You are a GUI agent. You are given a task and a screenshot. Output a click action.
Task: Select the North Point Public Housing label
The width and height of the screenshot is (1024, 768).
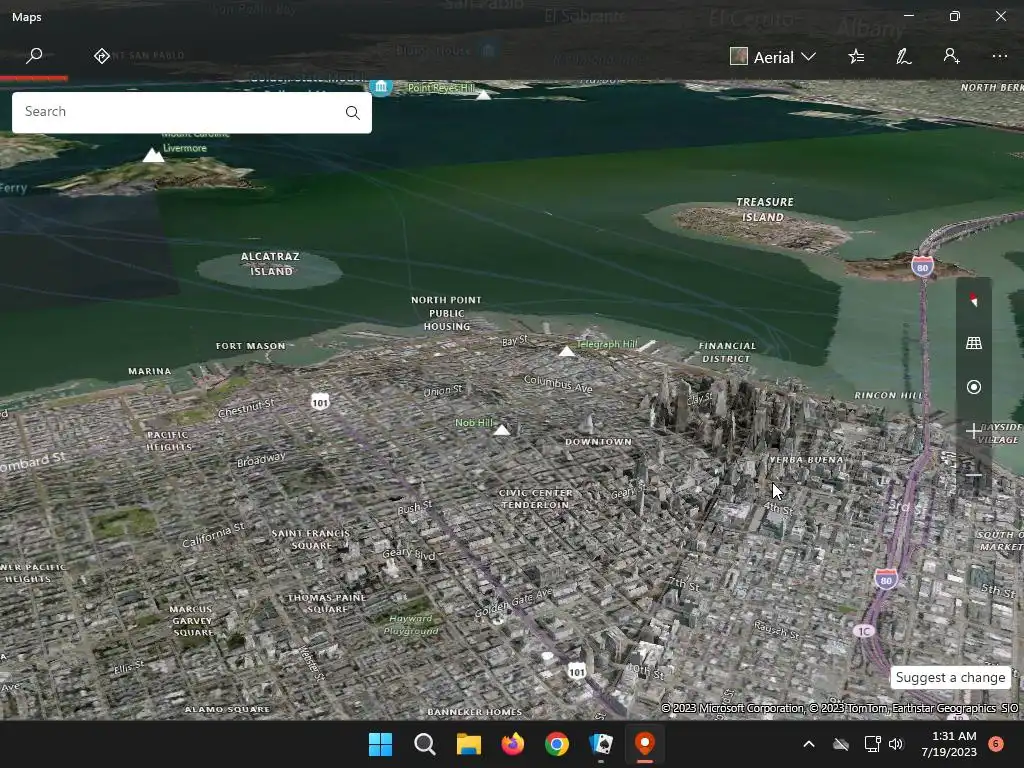point(447,313)
